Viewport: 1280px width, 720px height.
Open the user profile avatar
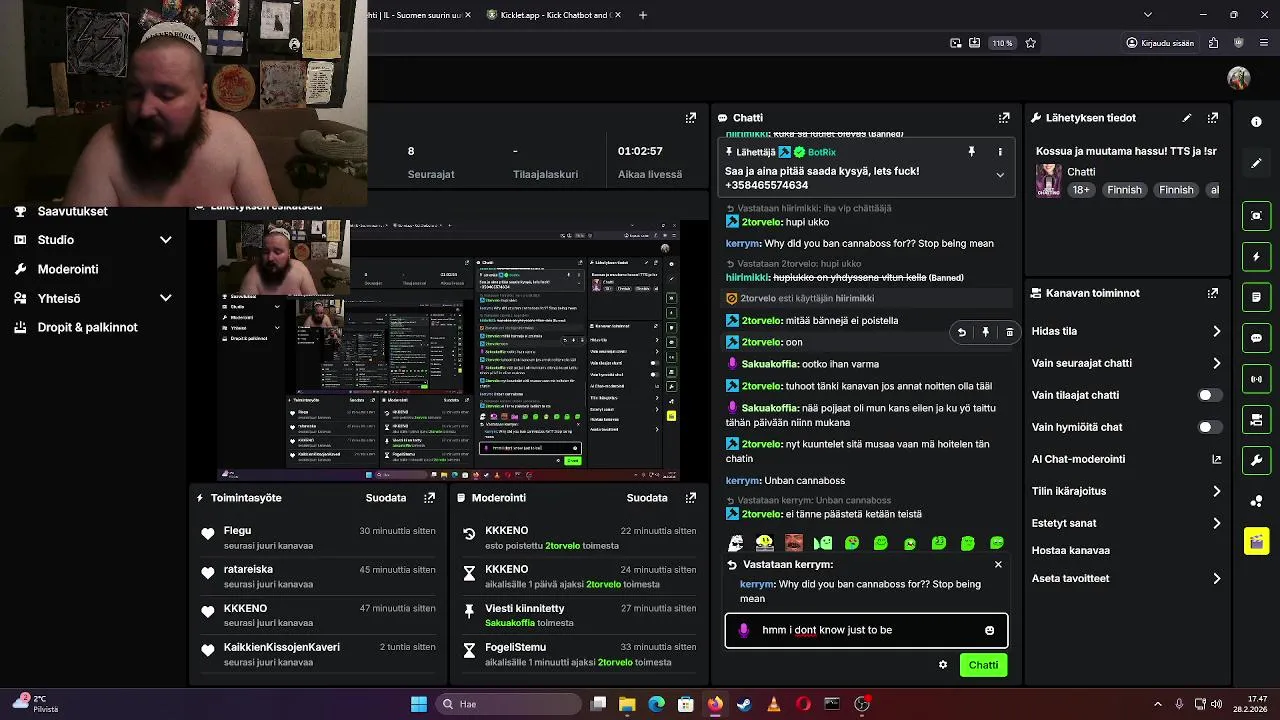[x=1239, y=78]
